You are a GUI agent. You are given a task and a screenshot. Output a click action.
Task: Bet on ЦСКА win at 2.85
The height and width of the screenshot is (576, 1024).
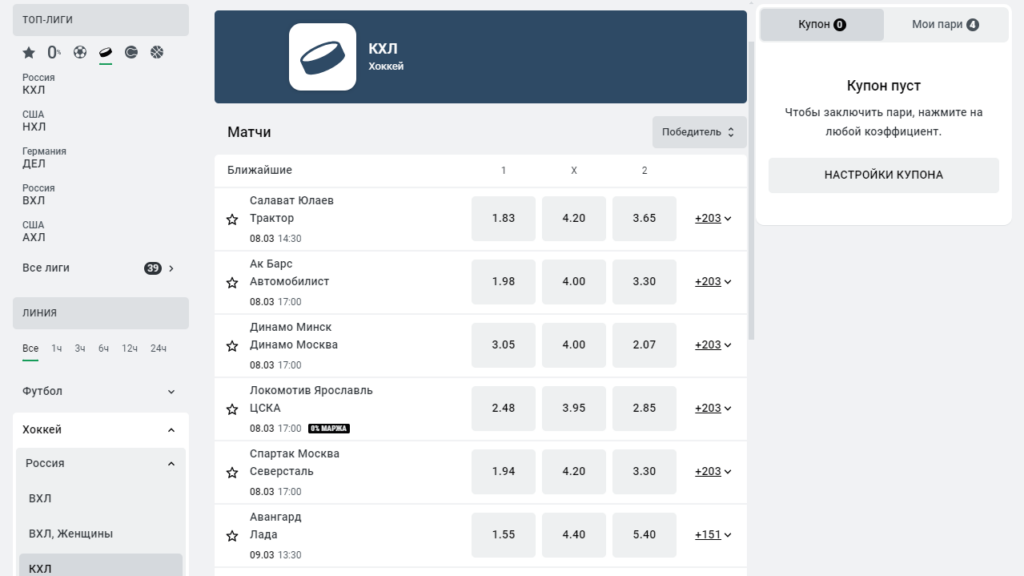(x=644, y=408)
